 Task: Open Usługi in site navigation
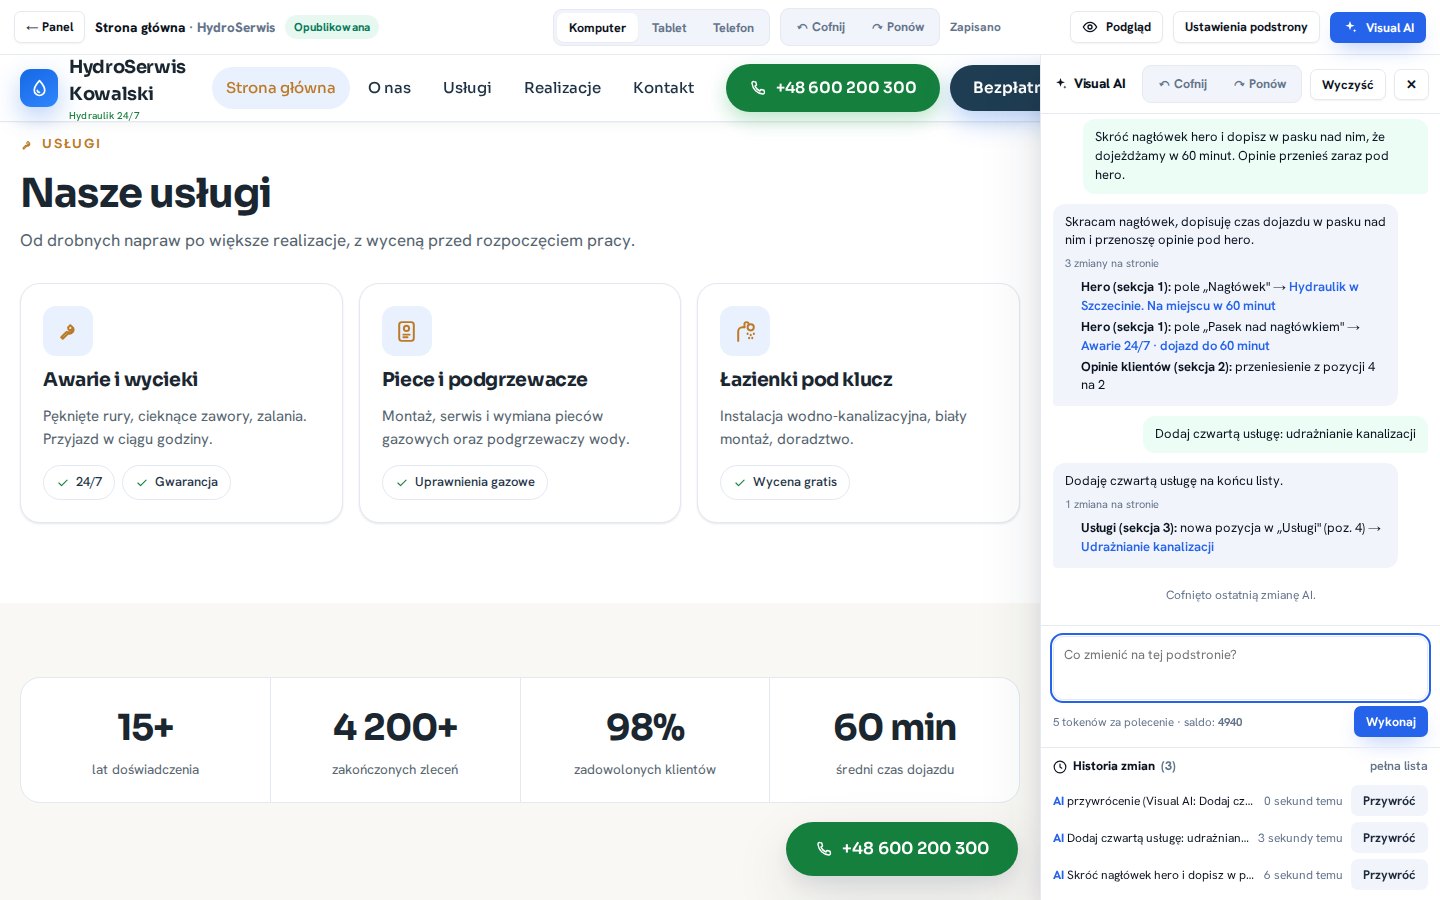467,88
